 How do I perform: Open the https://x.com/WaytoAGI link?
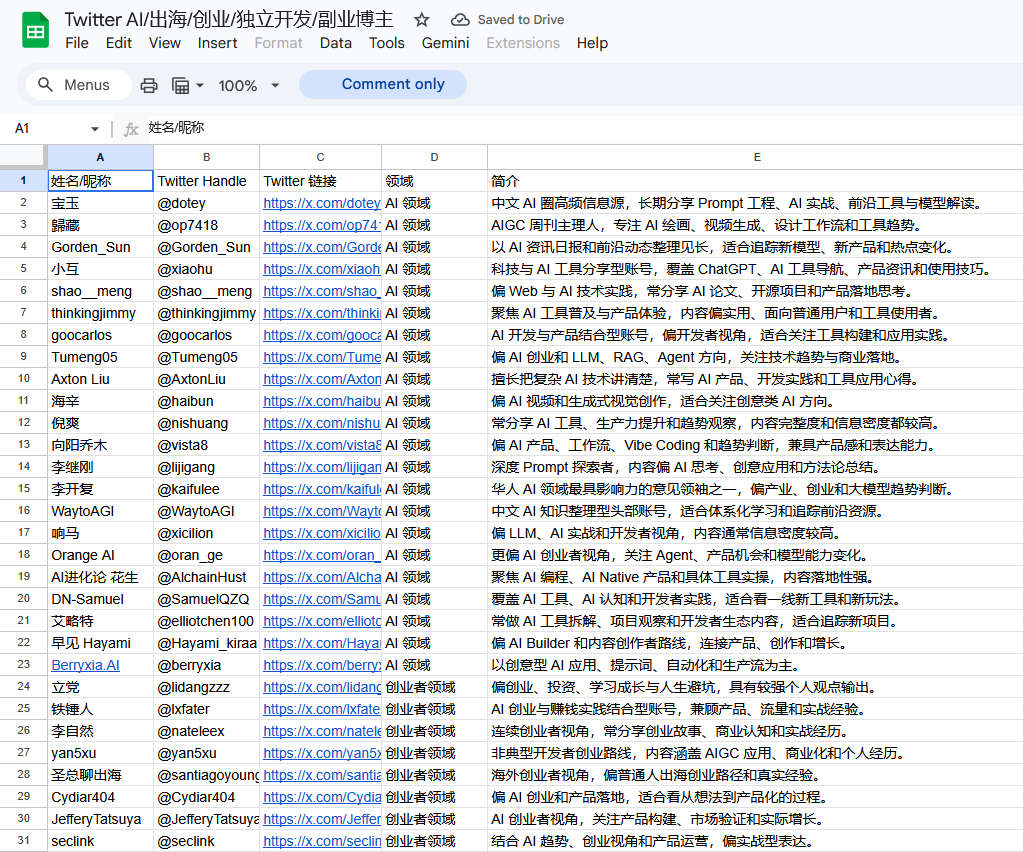(x=322, y=511)
